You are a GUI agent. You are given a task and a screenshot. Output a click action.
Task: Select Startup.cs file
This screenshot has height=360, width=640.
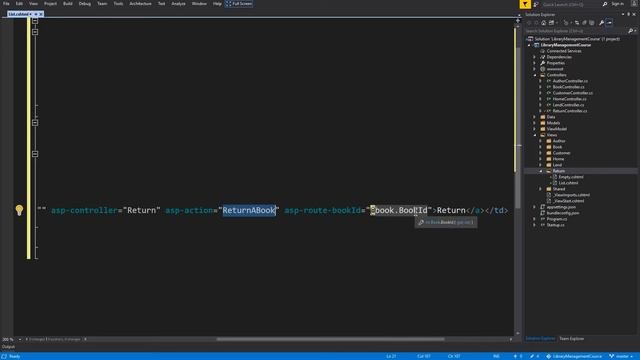[x=556, y=225]
